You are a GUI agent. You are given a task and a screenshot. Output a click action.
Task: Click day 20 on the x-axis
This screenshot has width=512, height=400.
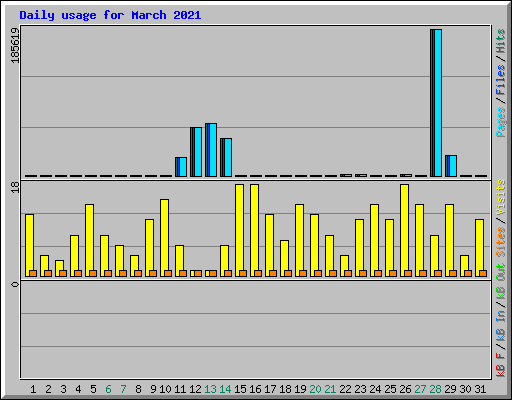click(x=315, y=389)
